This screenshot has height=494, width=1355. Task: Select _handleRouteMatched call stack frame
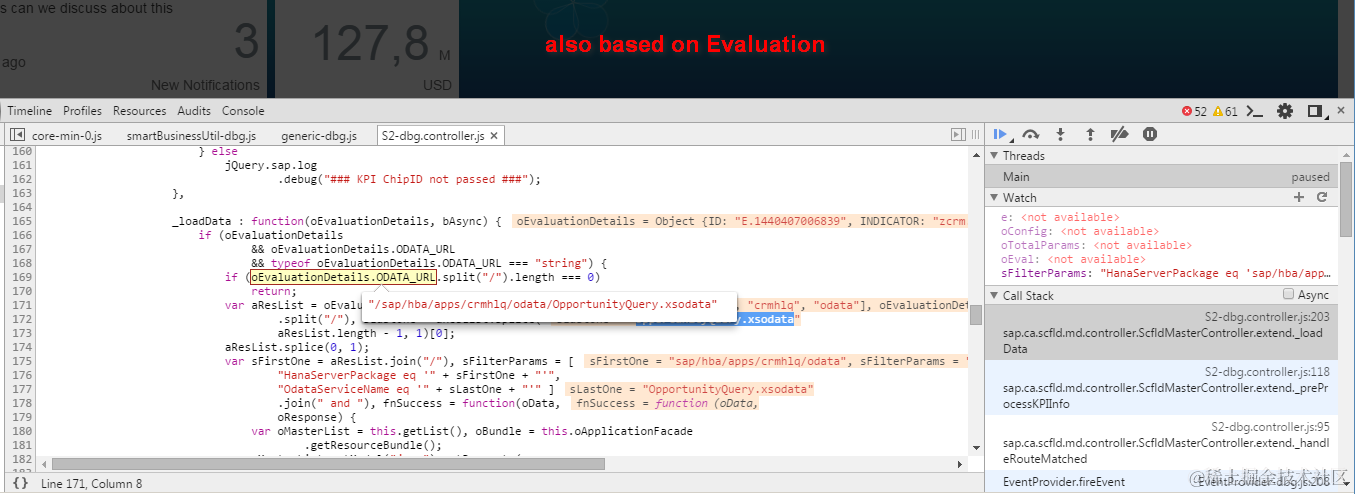pos(1162,442)
